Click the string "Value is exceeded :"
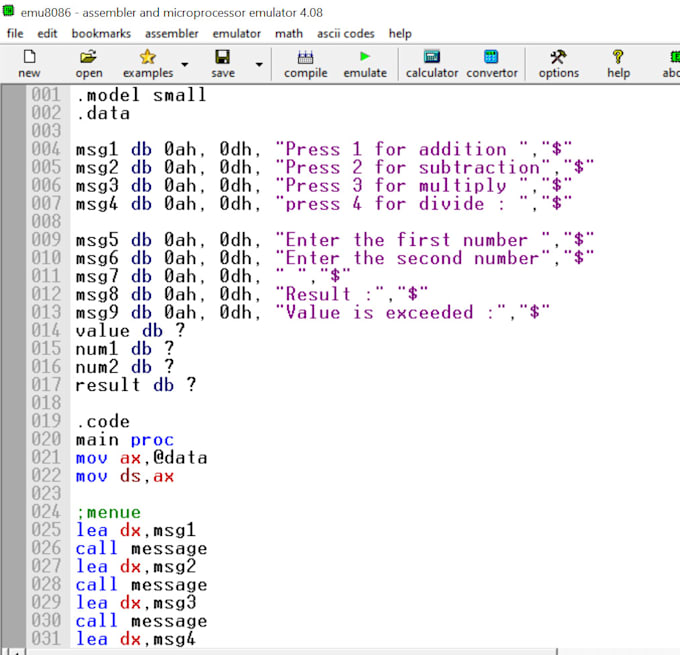Screen dimensions: 680x655 pos(392,313)
